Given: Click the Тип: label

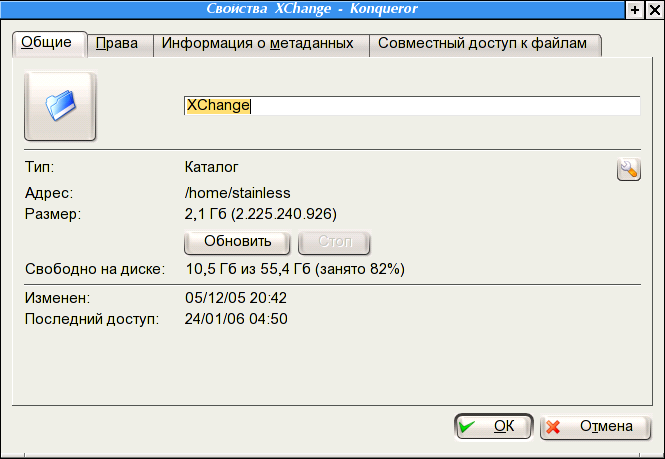Looking at the screenshot, I should [39, 167].
